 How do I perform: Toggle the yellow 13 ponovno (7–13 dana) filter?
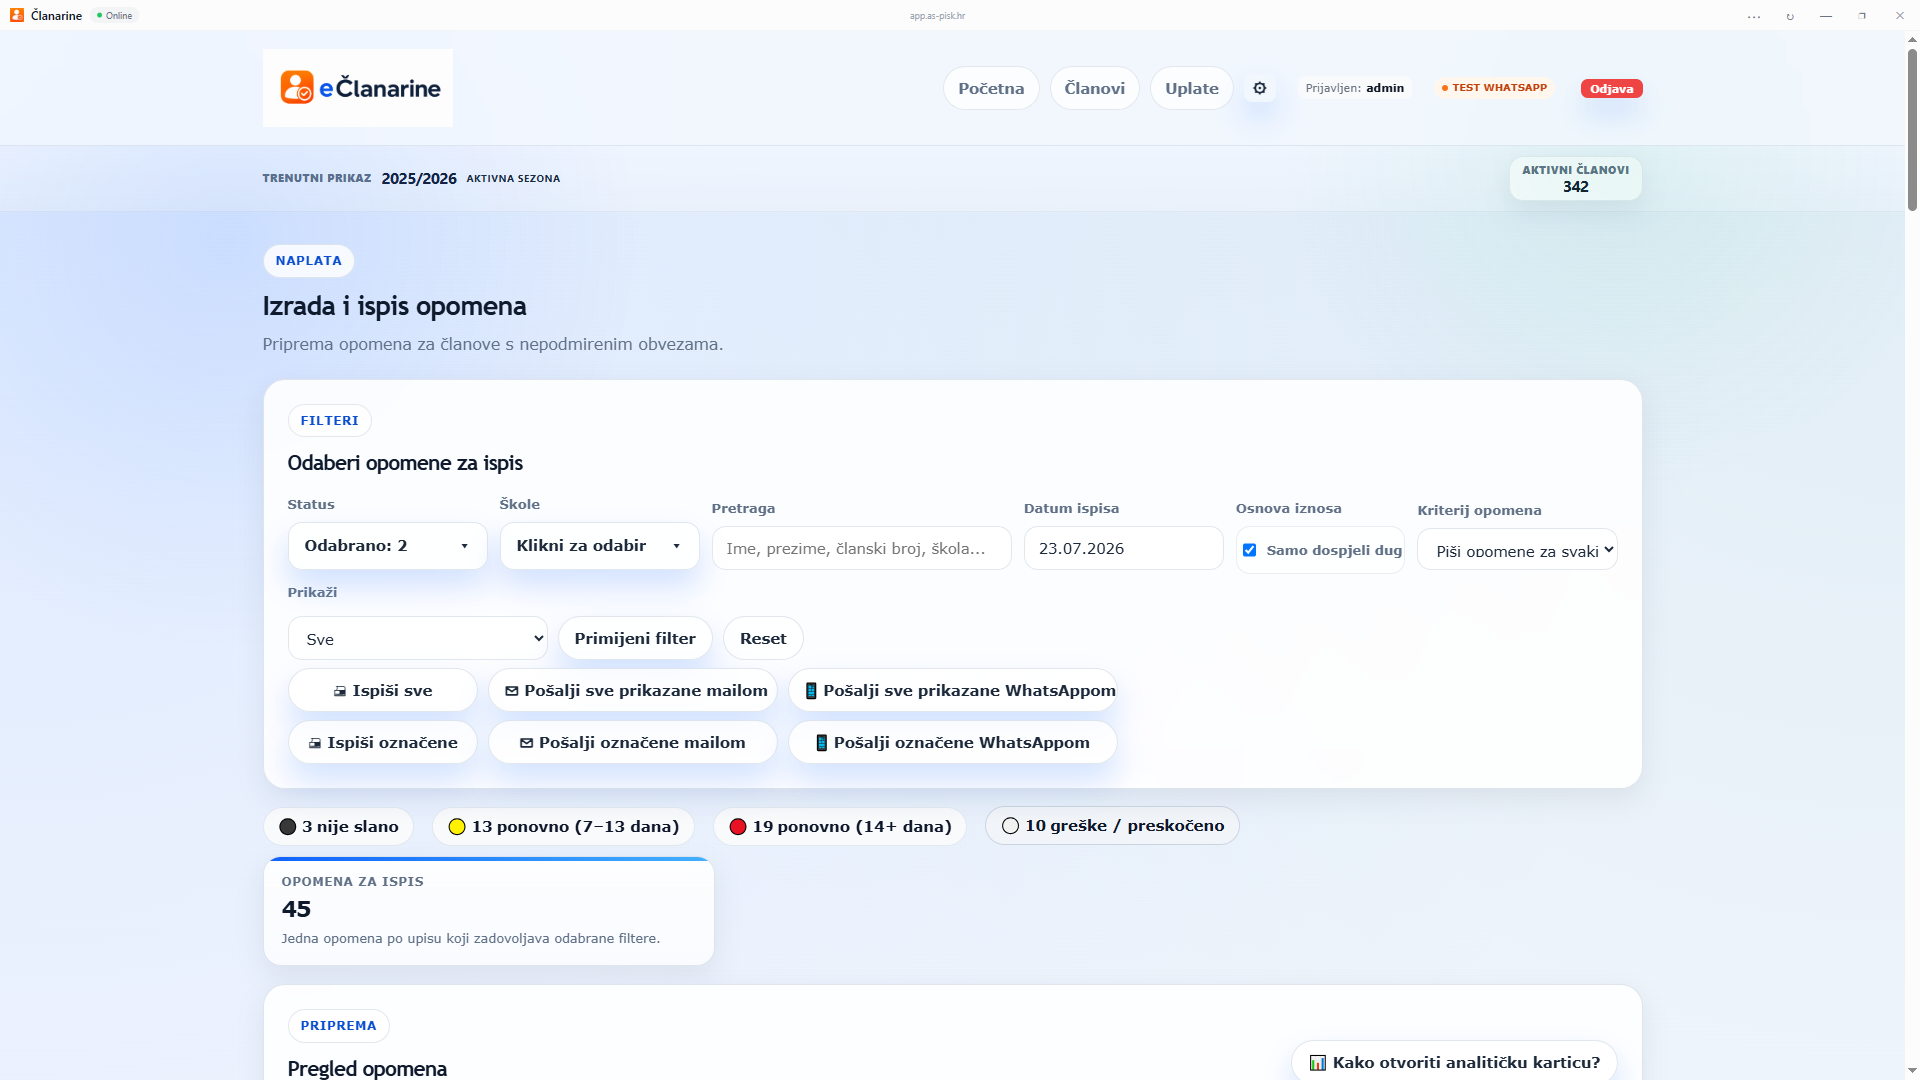tap(563, 827)
